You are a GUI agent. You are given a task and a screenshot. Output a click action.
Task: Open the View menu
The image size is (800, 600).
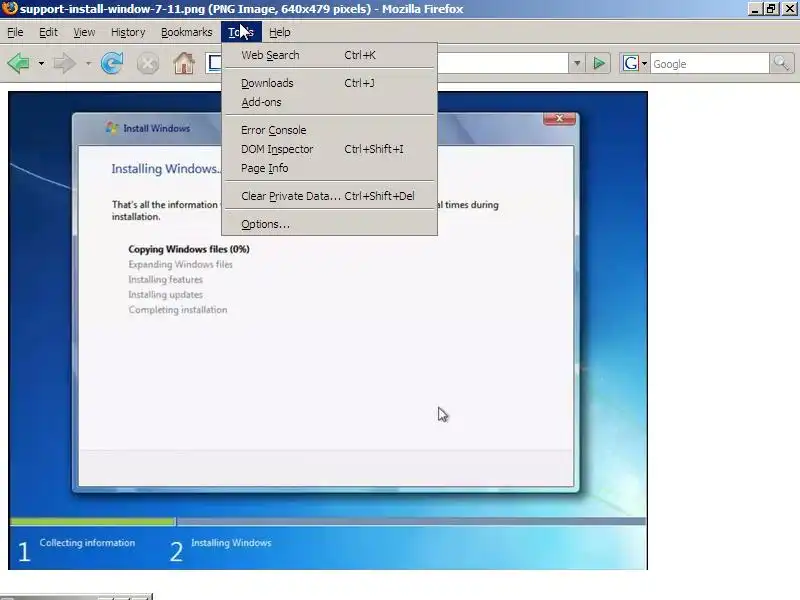(x=84, y=32)
